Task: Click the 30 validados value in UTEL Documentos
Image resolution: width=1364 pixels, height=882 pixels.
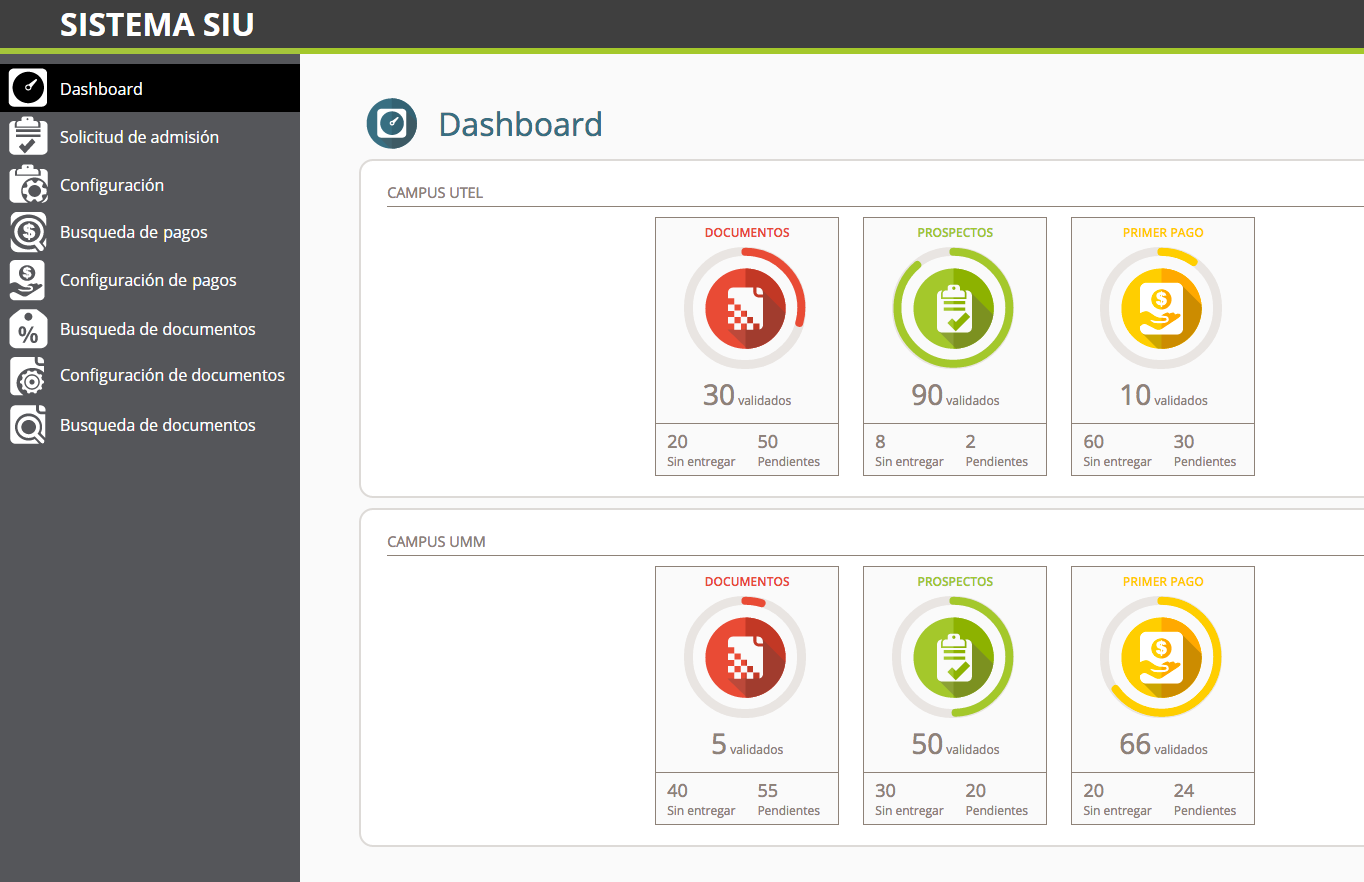Action: 747,396
